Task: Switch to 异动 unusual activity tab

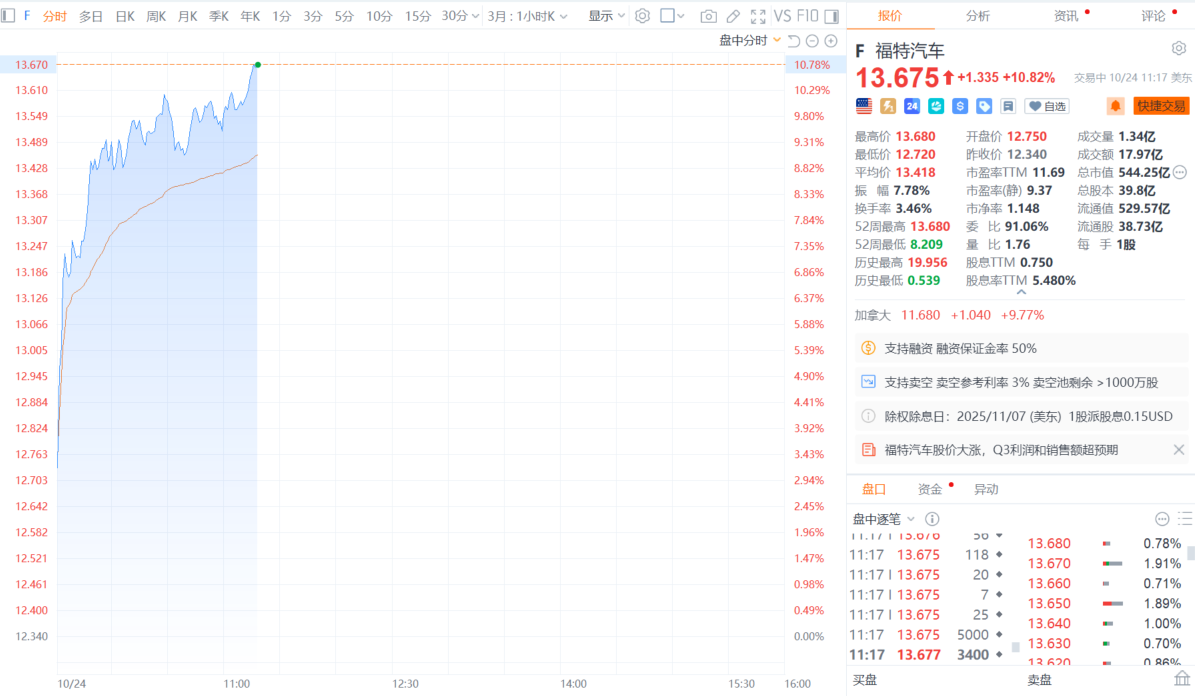Action: click(x=986, y=489)
